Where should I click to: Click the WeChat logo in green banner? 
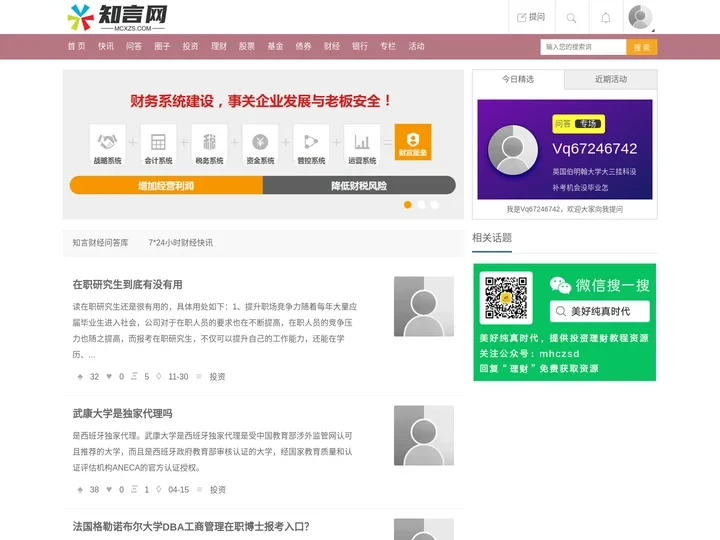point(560,285)
